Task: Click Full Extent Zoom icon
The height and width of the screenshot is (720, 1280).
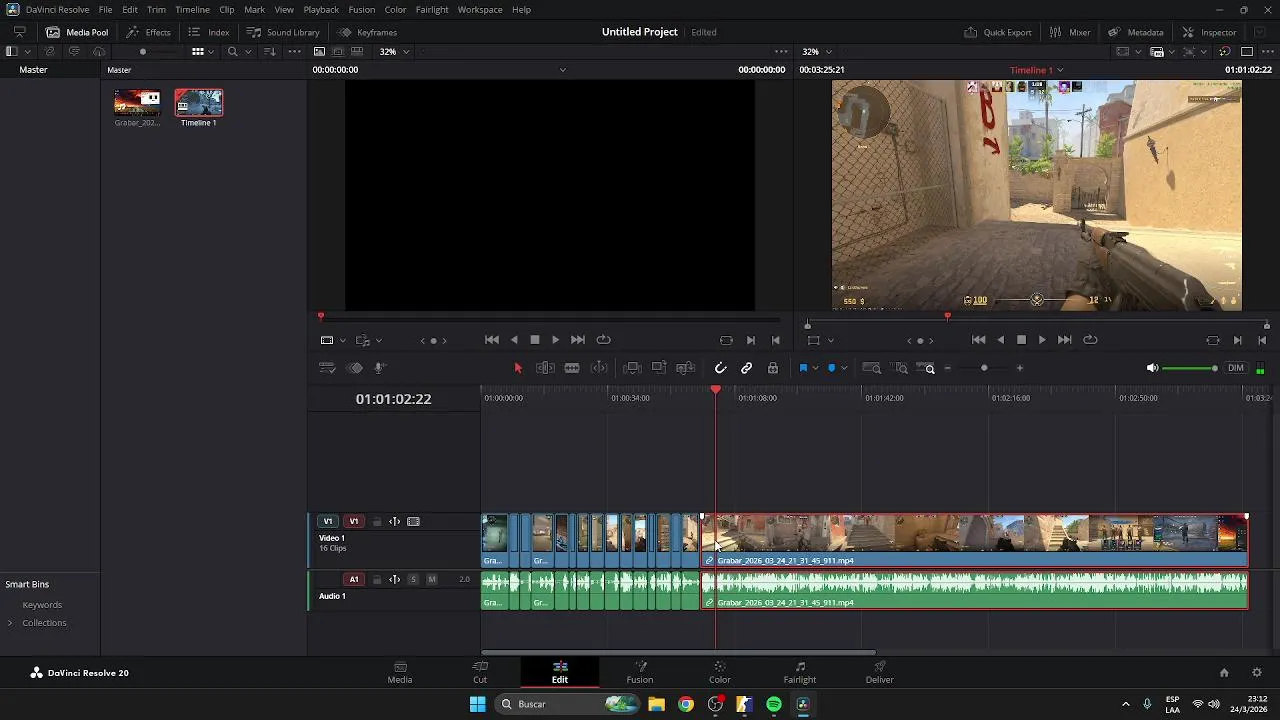Action: click(x=872, y=368)
